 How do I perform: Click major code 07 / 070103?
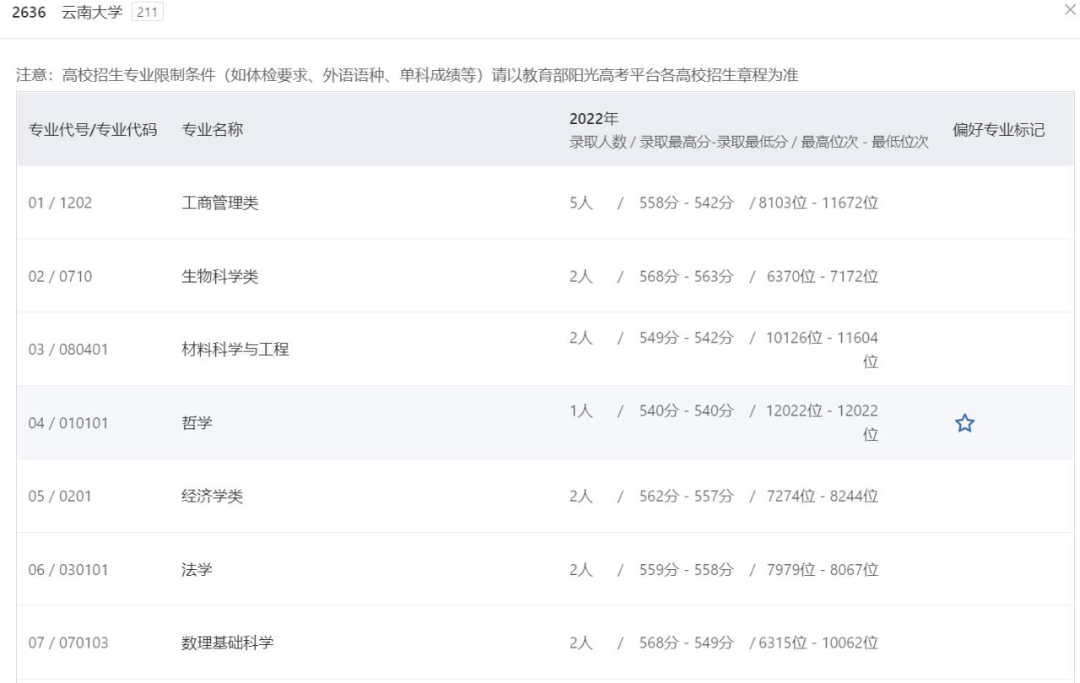click(x=68, y=642)
